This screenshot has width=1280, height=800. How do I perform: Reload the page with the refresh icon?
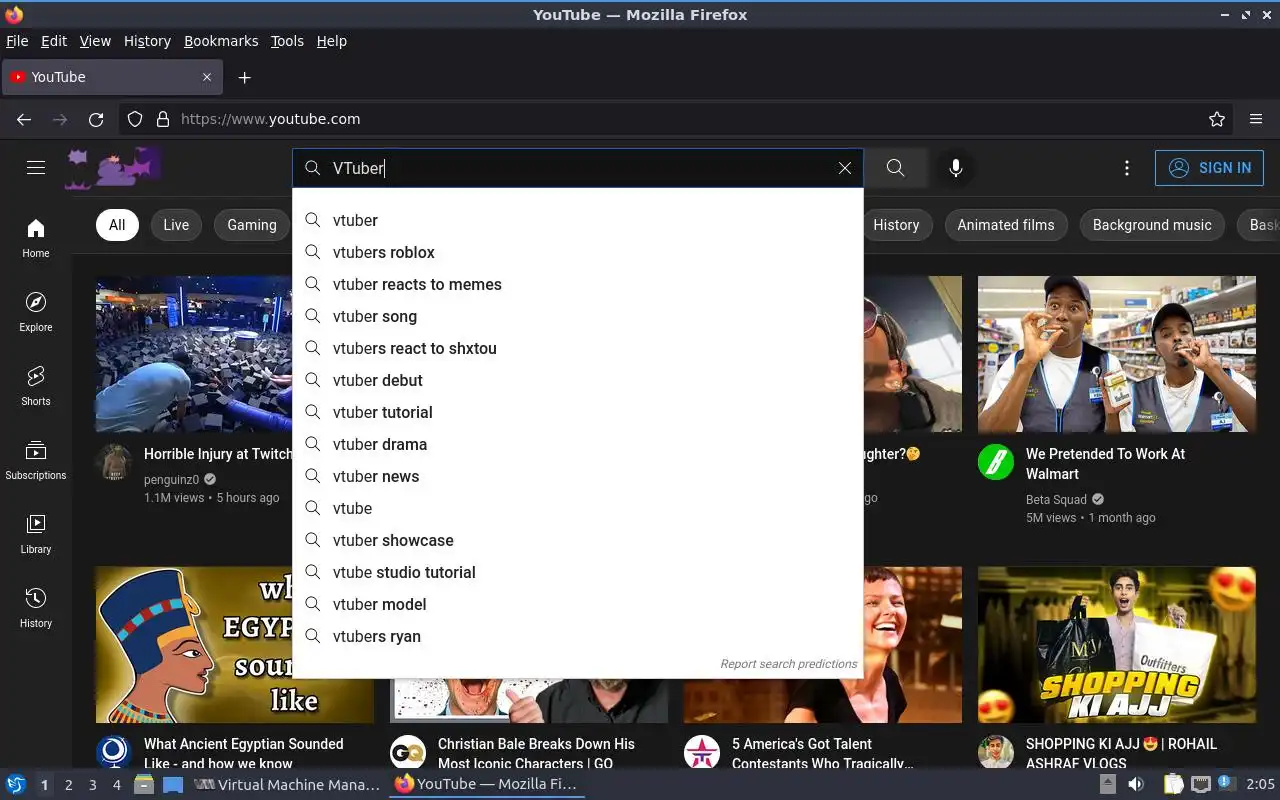pos(96,119)
